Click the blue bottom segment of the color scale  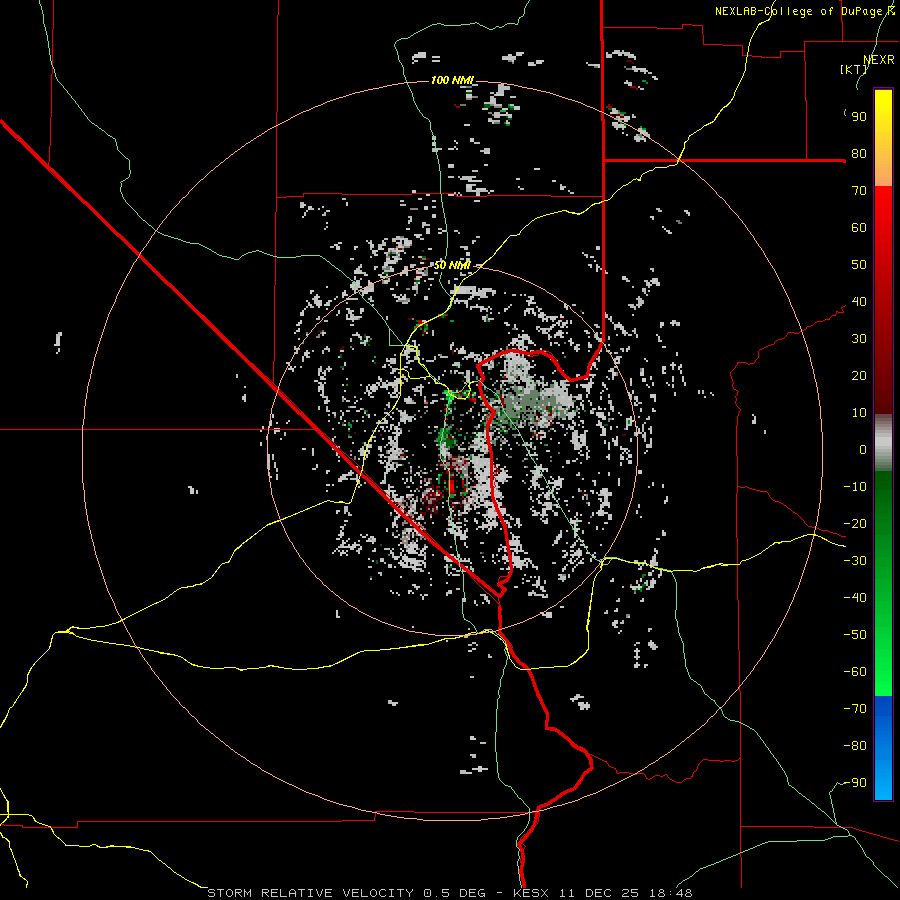pos(883,747)
